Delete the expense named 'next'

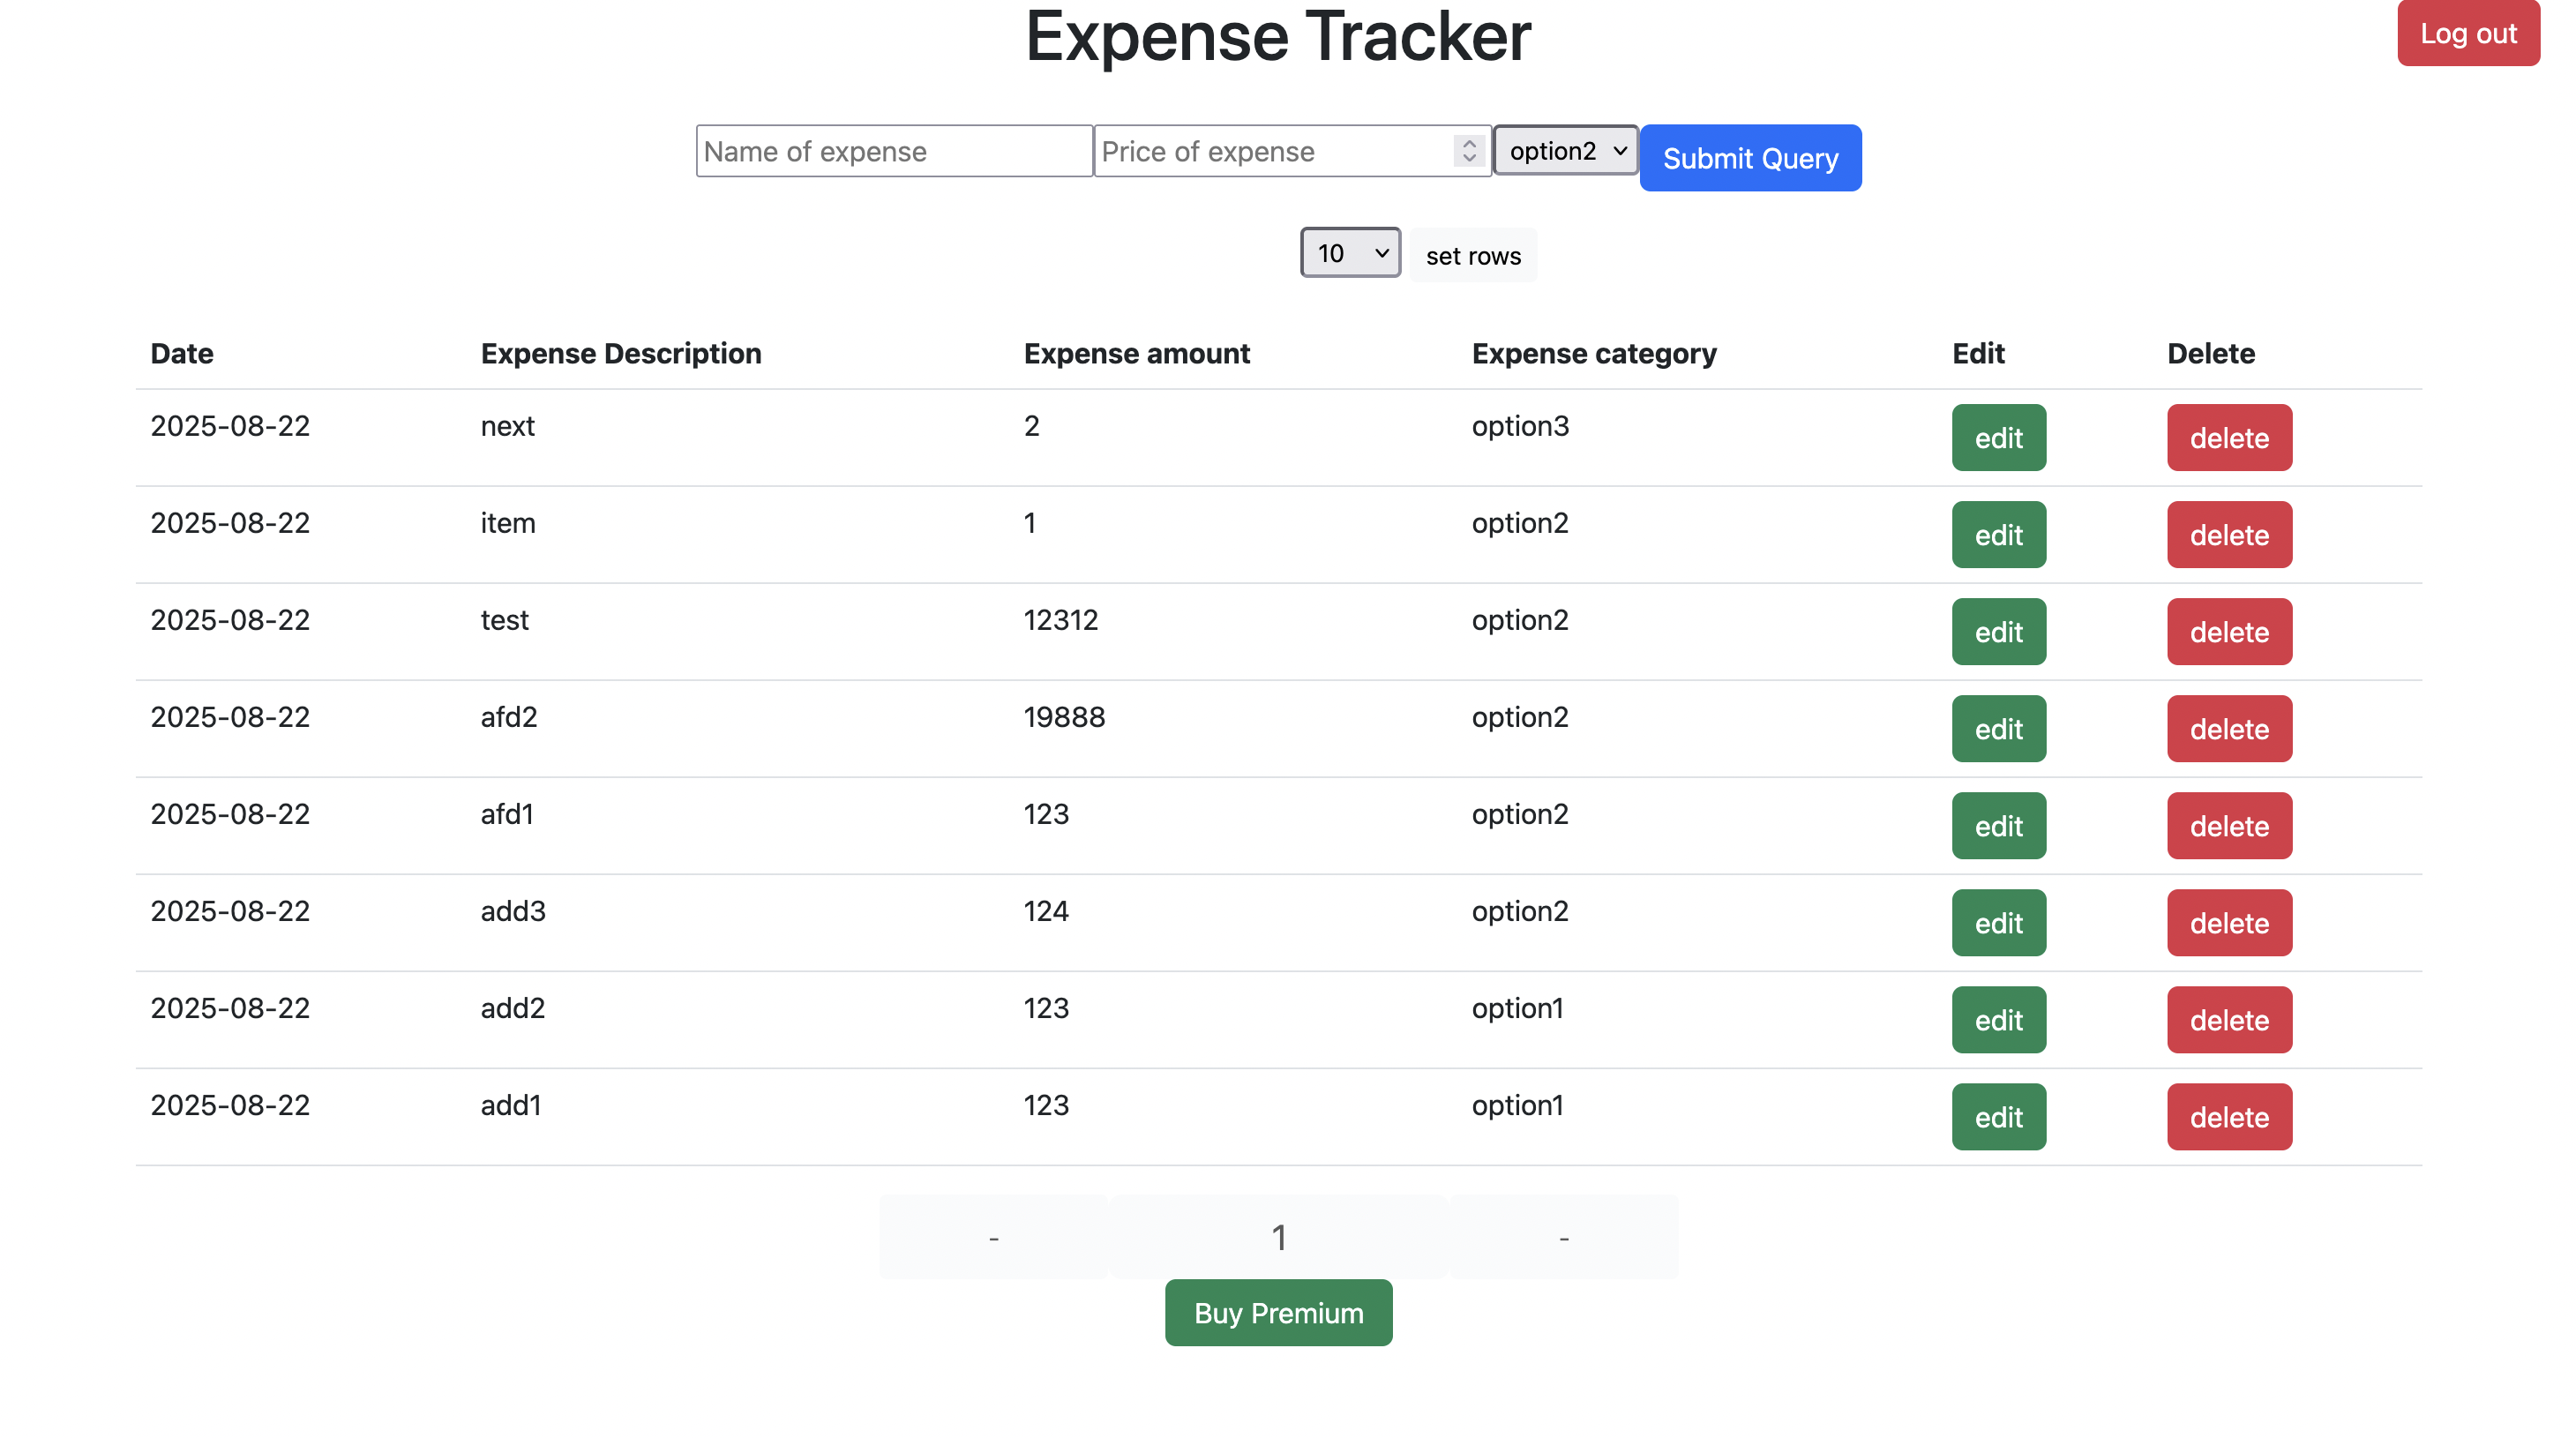[2228, 437]
